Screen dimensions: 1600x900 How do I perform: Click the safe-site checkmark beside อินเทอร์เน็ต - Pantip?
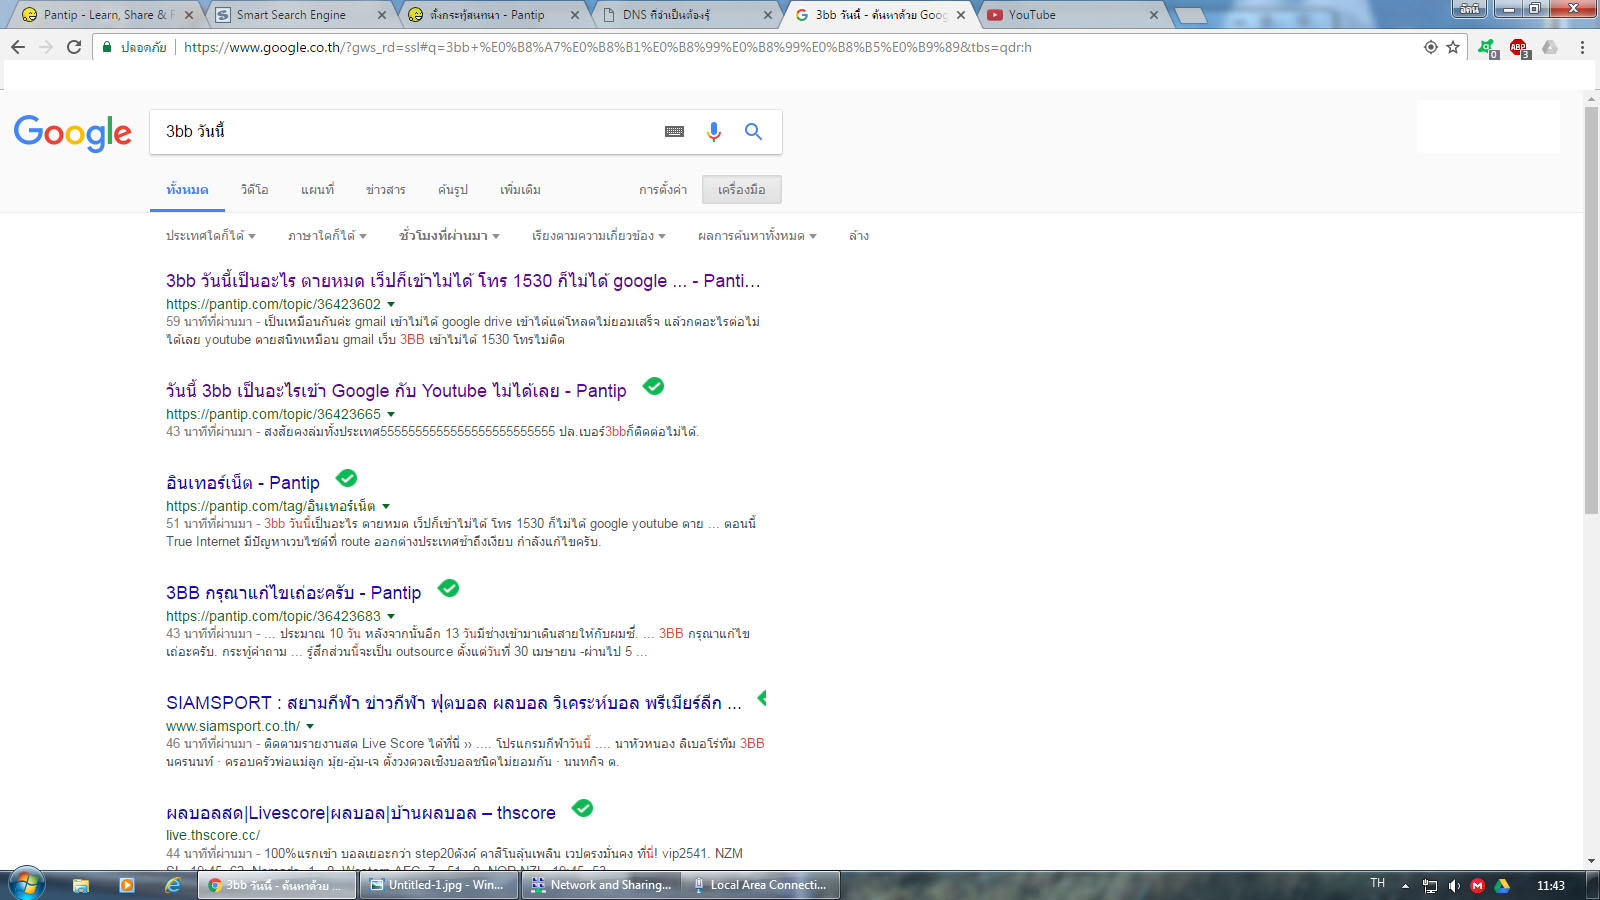tap(346, 478)
